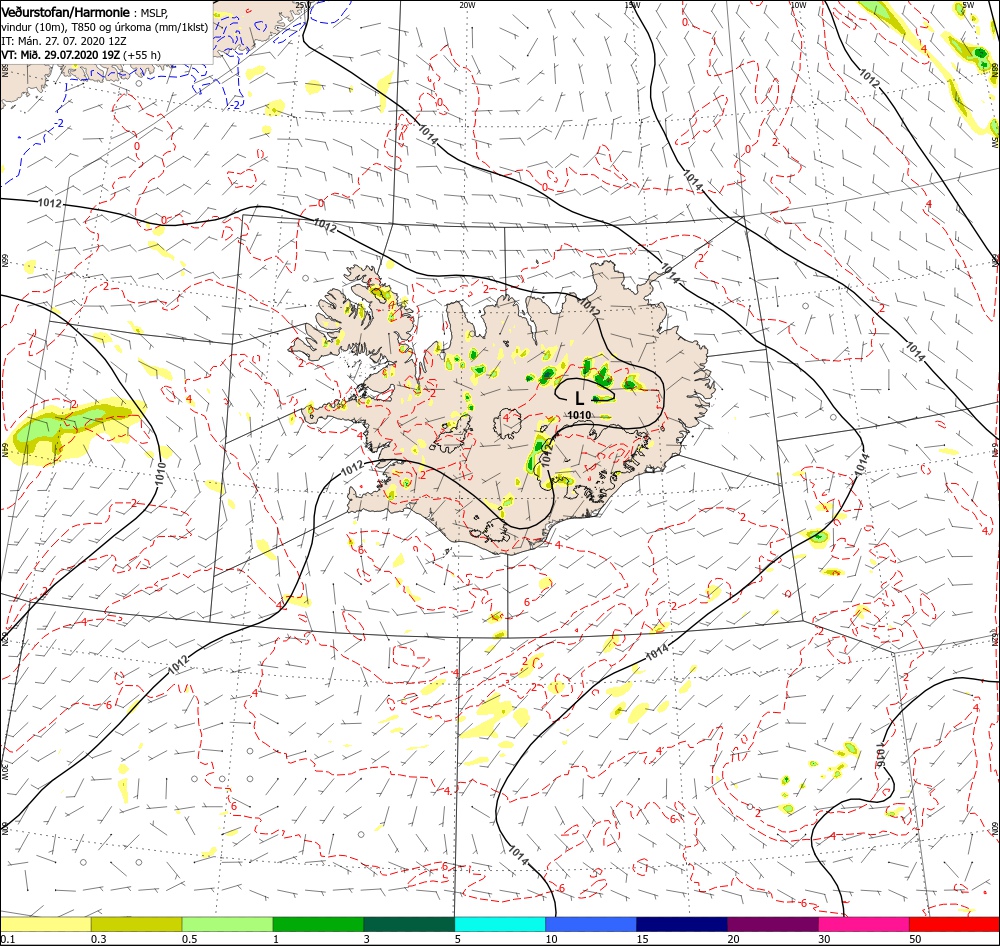This screenshot has width=1000, height=946.
Task: Click the 'IT: Mán. 27. 07. 2020 12Z' line
Action: point(64,41)
